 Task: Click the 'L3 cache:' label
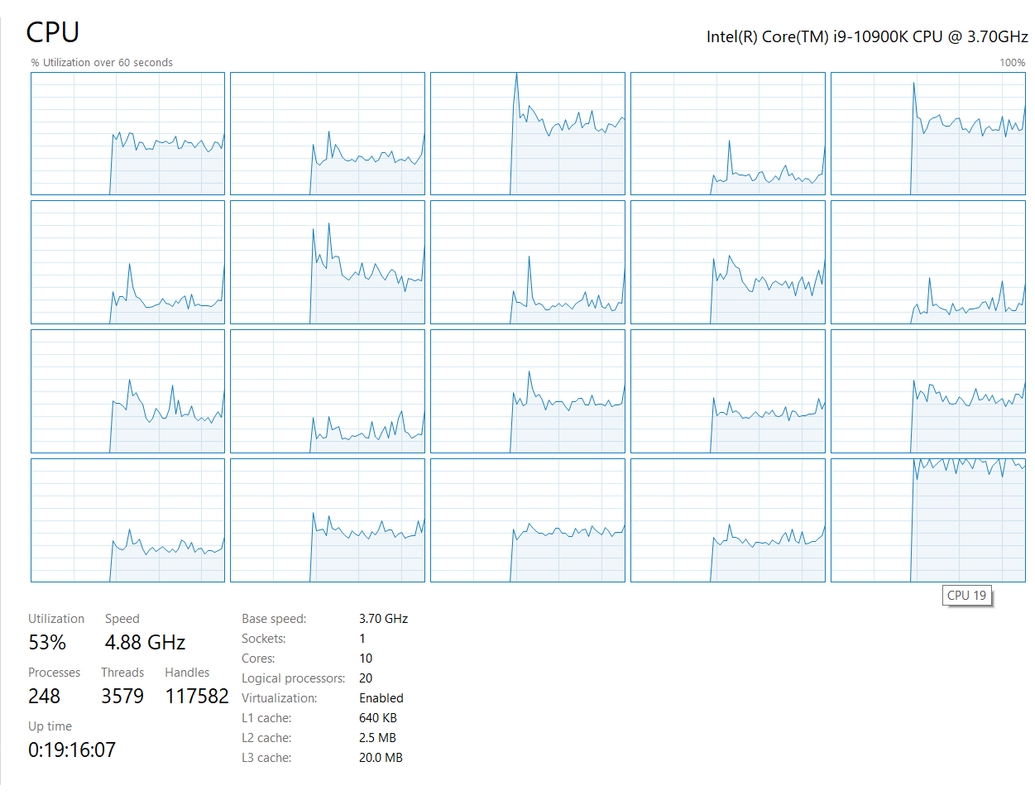[x=267, y=758]
